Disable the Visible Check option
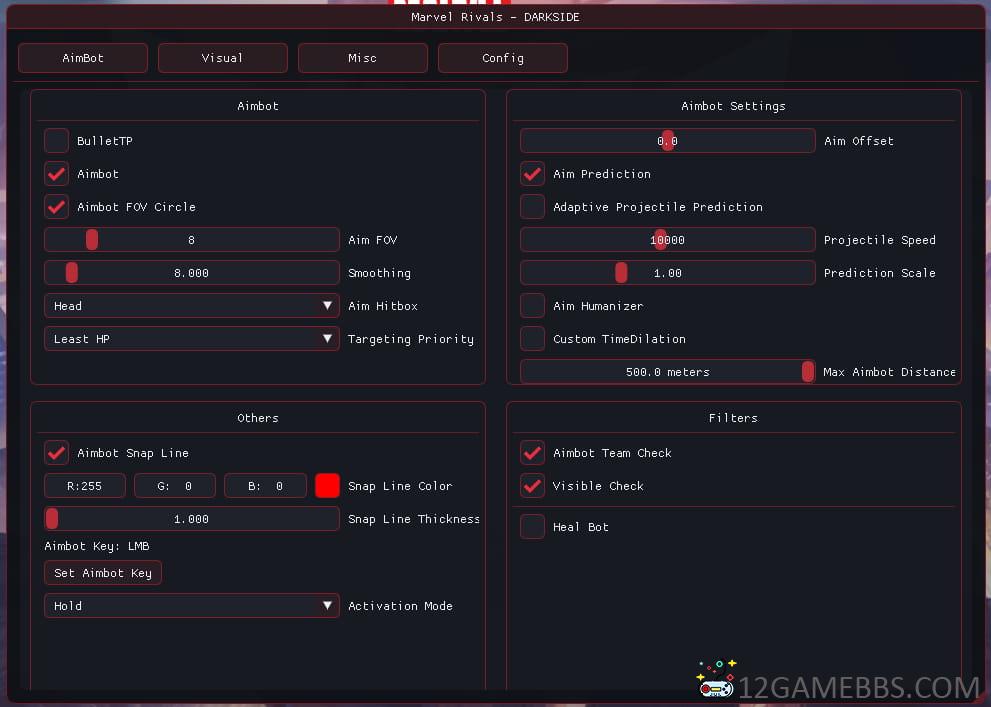 coord(532,486)
